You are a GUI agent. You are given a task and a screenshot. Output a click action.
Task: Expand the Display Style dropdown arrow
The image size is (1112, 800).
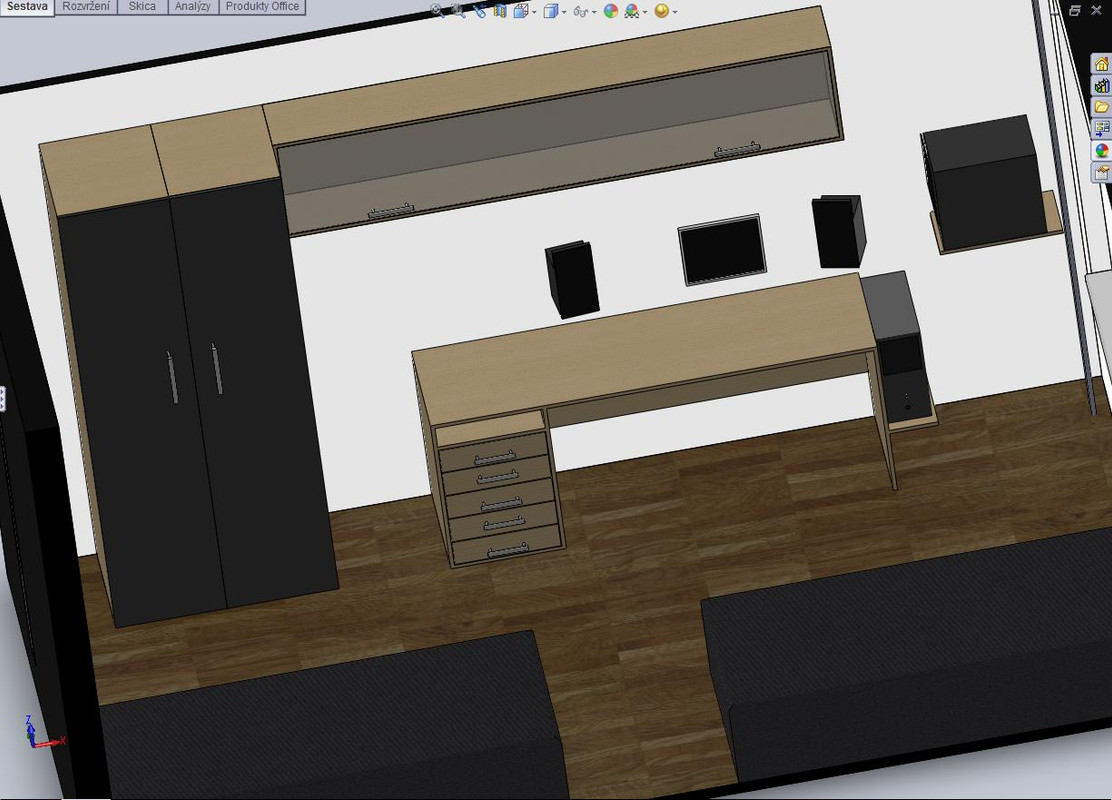coord(564,12)
